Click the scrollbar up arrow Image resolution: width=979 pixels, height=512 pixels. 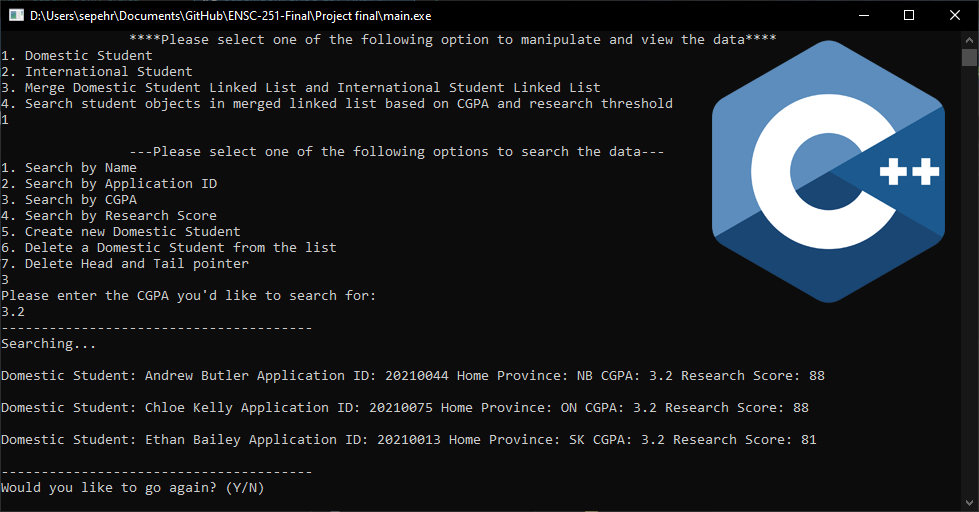pos(969,39)
